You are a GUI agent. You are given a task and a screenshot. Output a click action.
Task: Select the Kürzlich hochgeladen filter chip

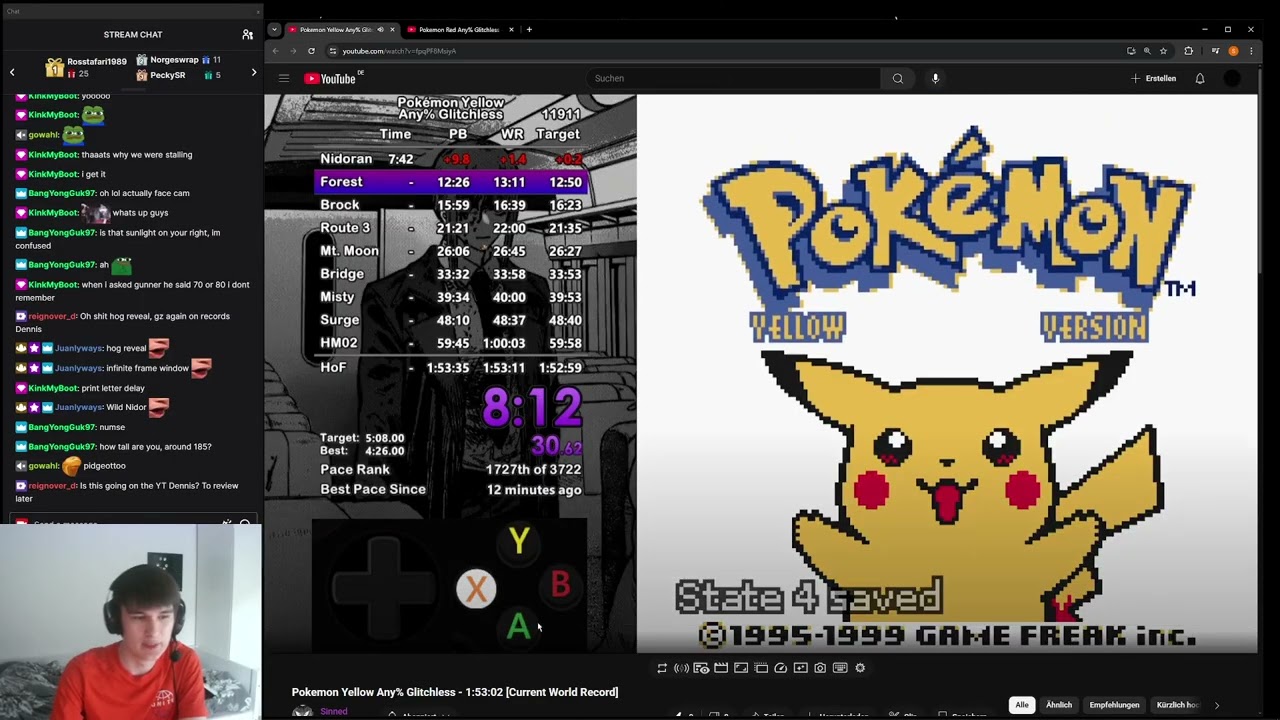pos(1178,705)
